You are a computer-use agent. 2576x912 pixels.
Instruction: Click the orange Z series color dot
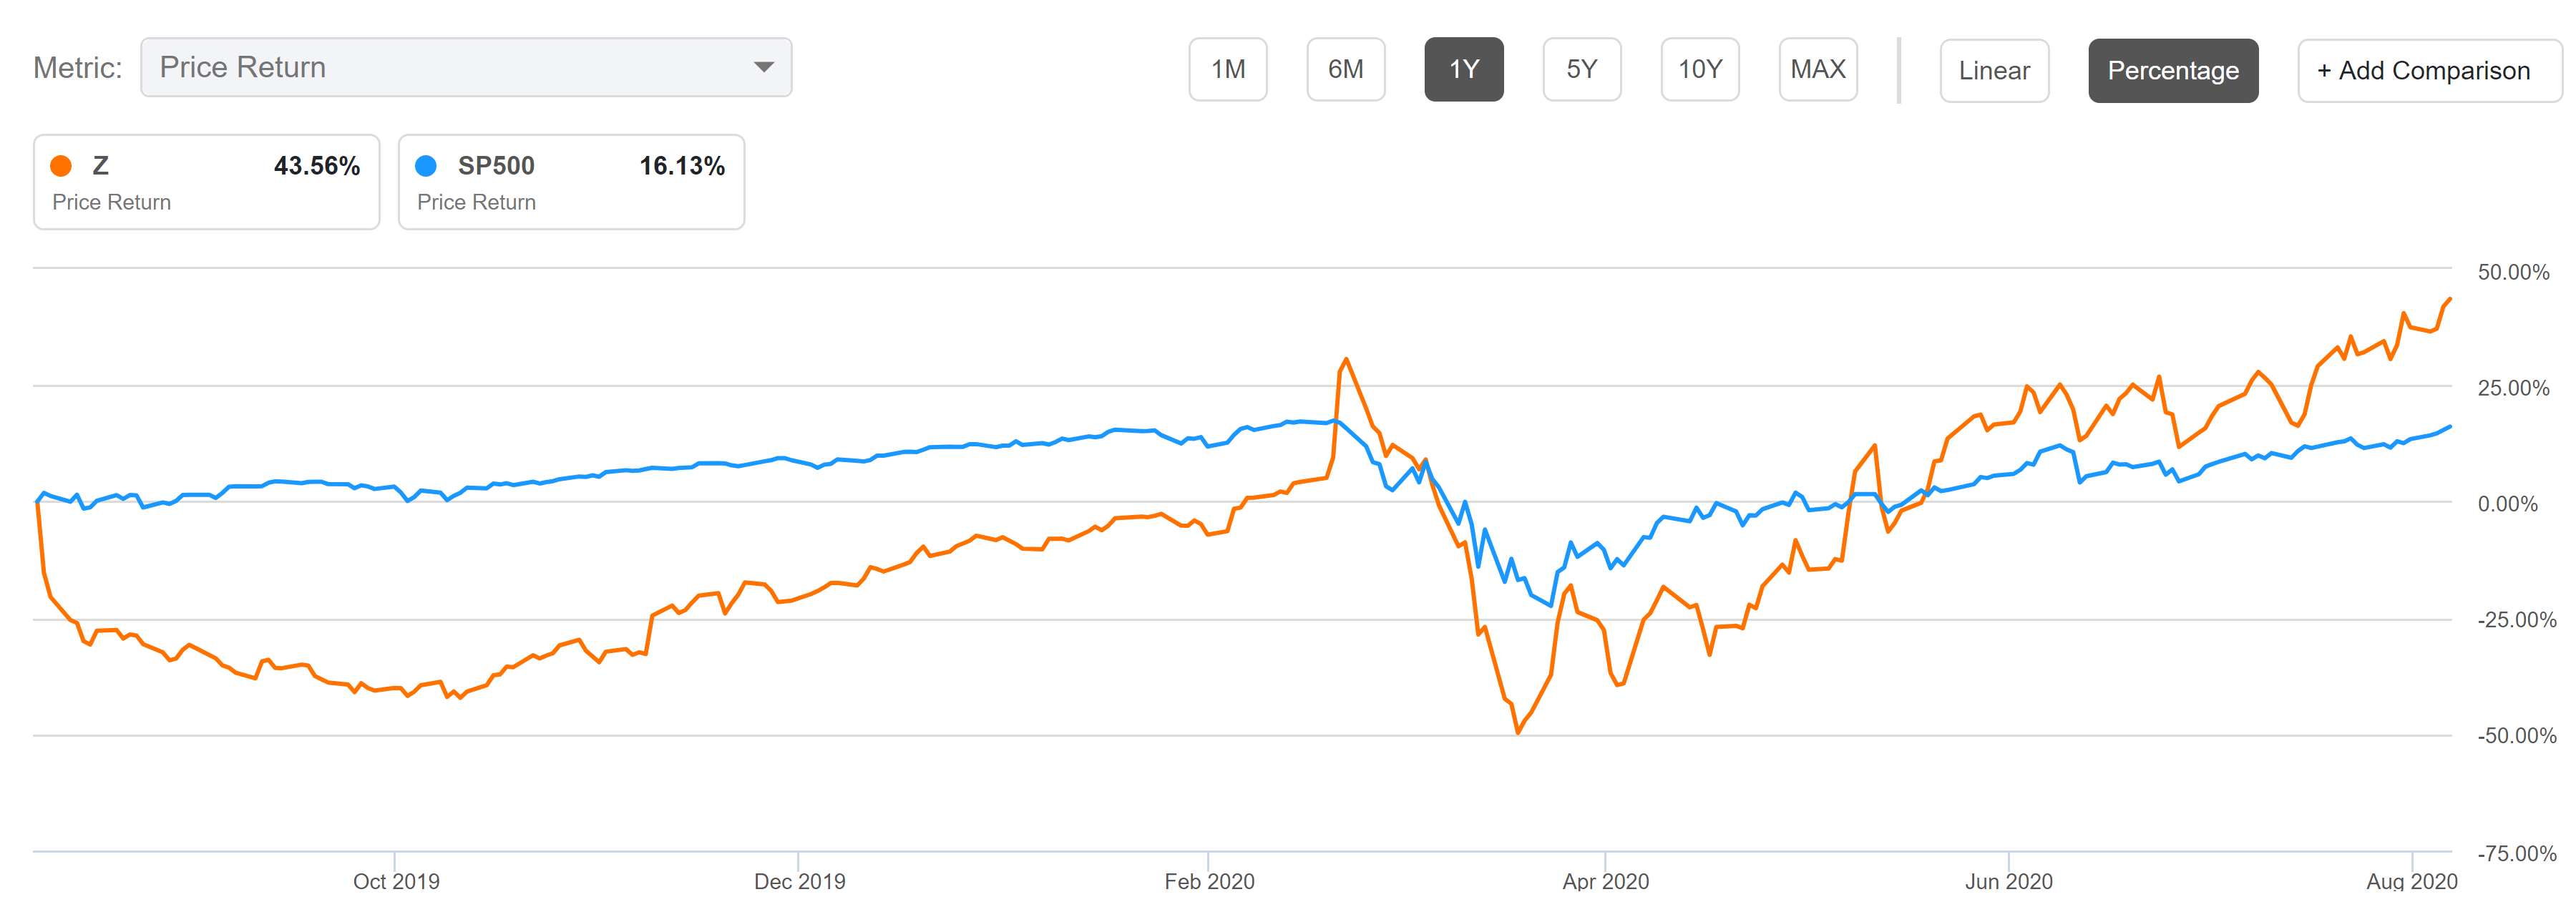(62, 166)
